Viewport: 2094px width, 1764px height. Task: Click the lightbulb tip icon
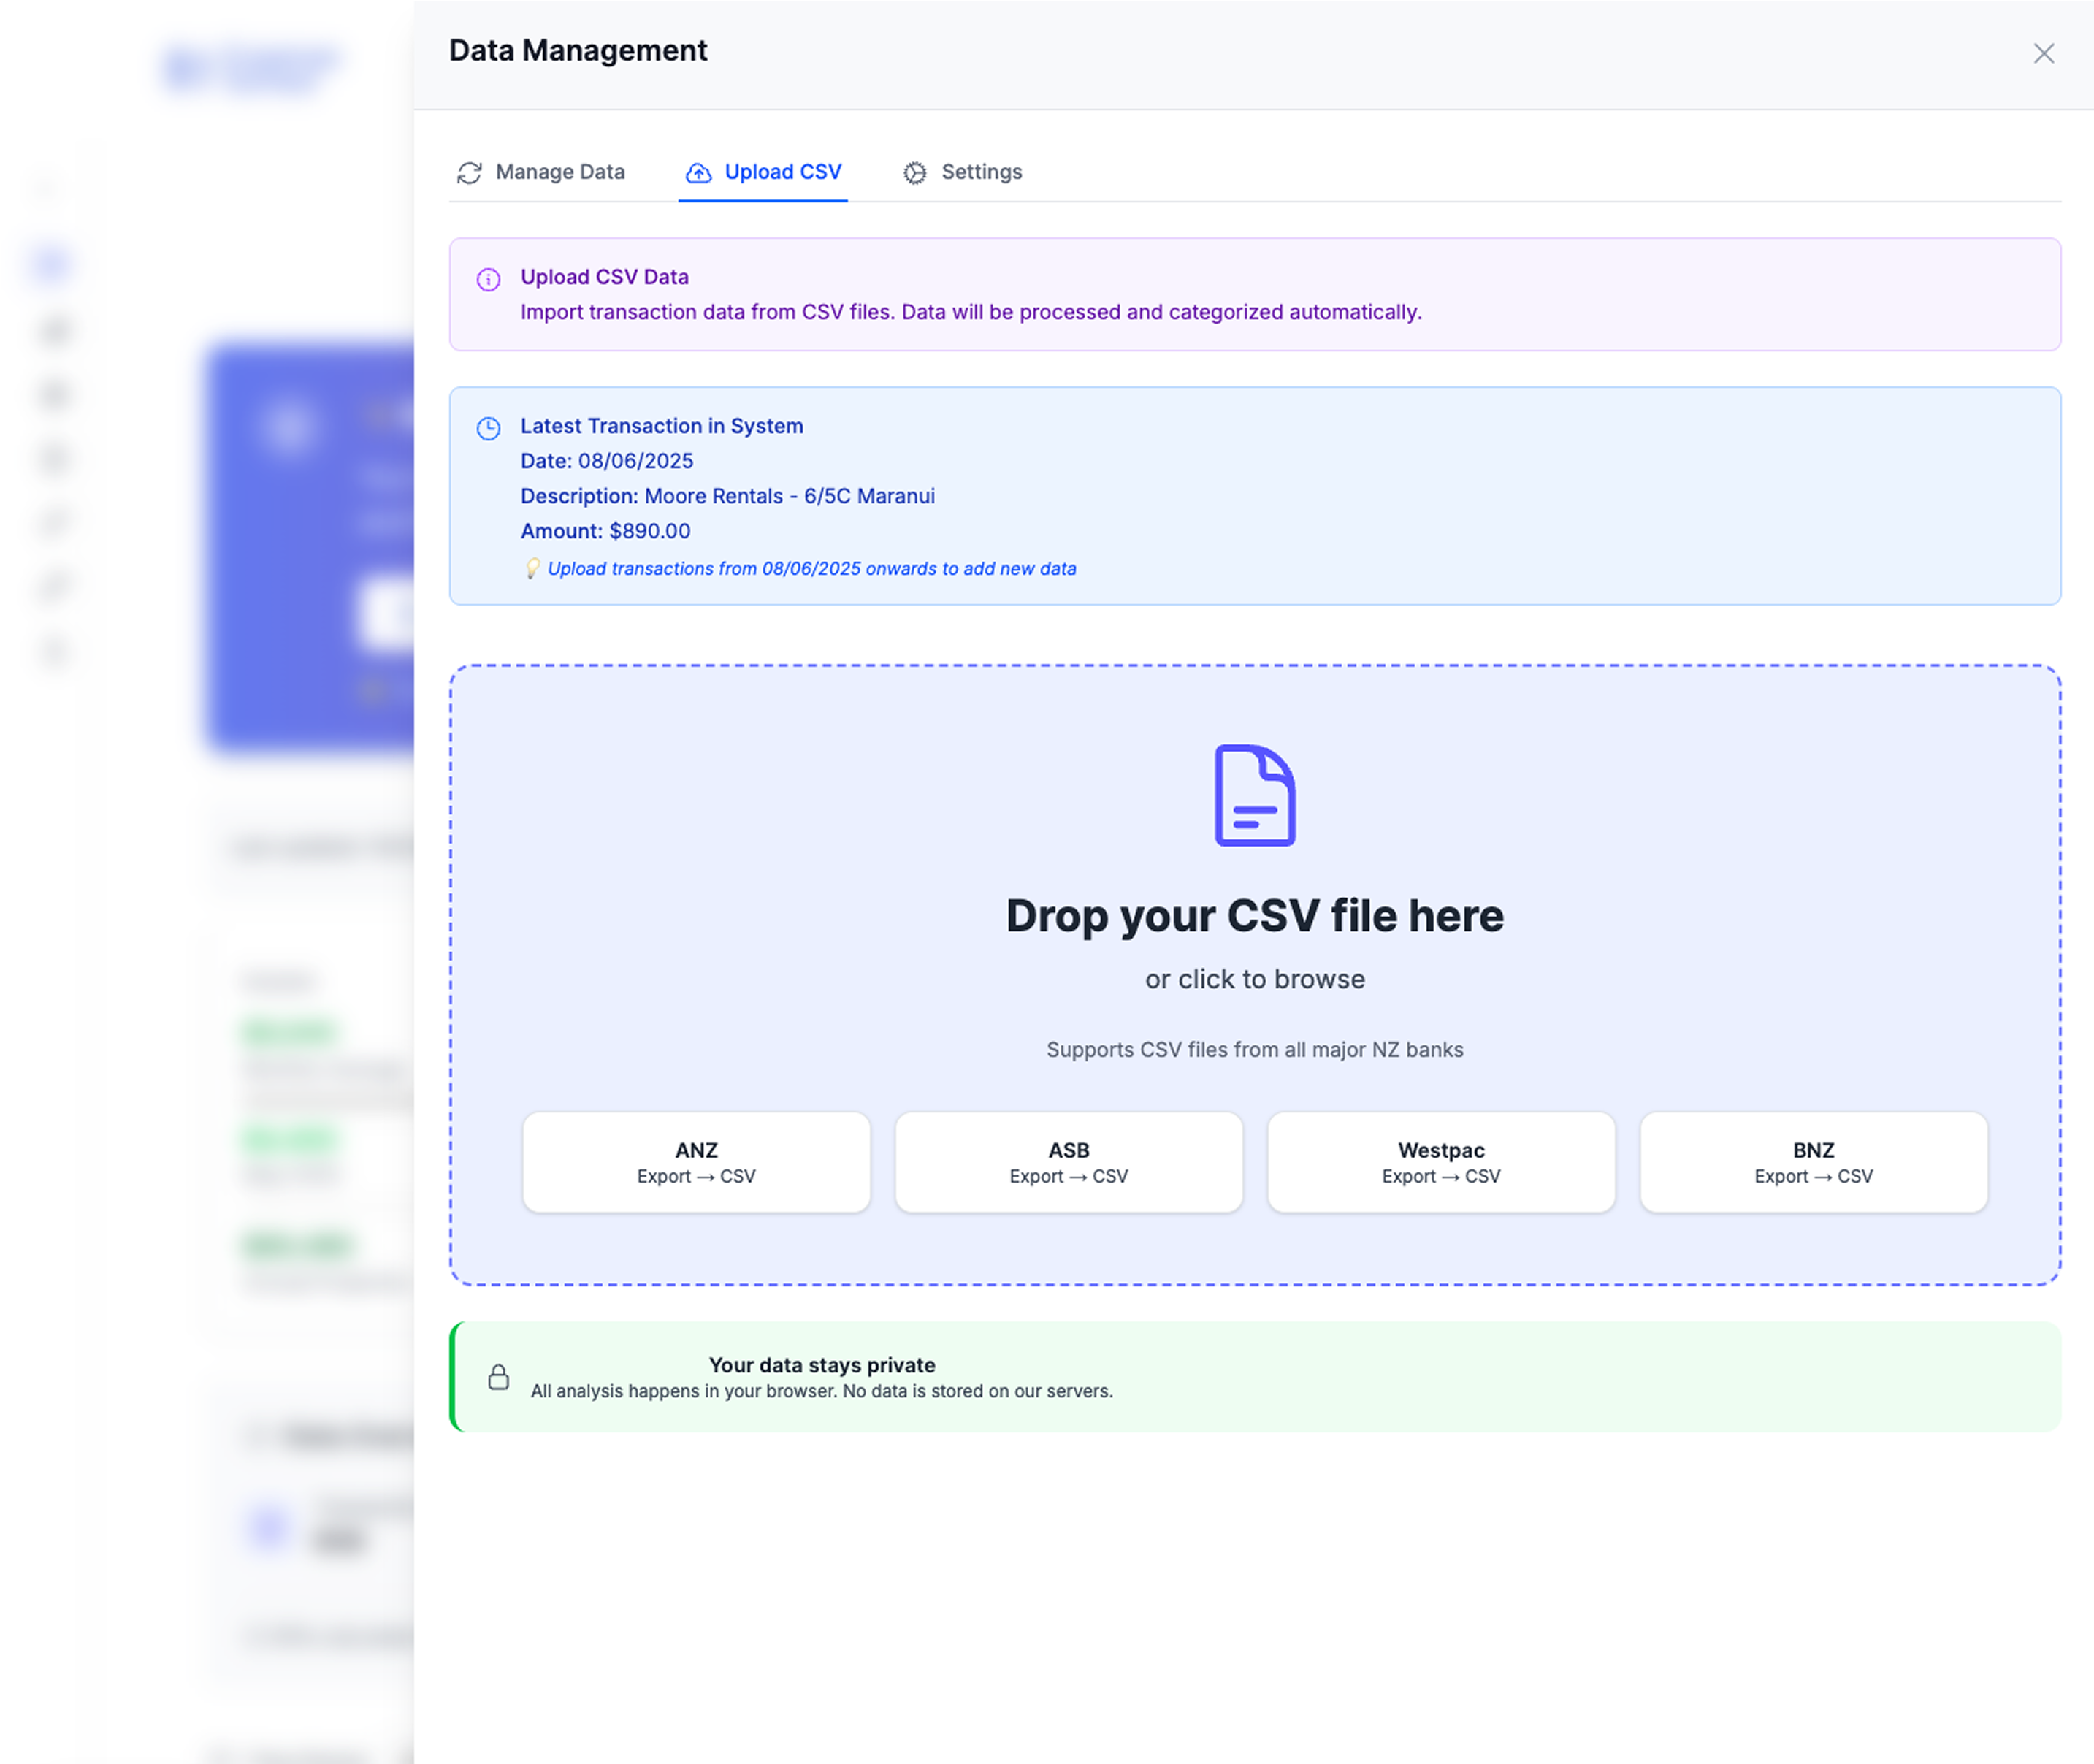[x=533, y=568]
